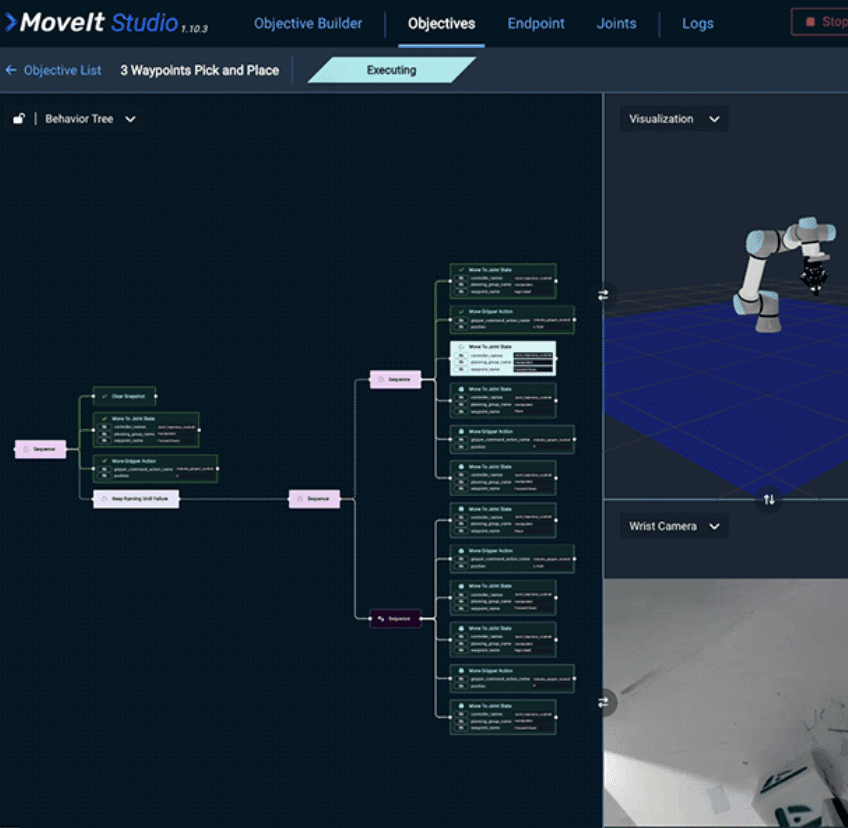848x828 pixels.
Task: Go to the Joints tab
Action: [617, 23]
